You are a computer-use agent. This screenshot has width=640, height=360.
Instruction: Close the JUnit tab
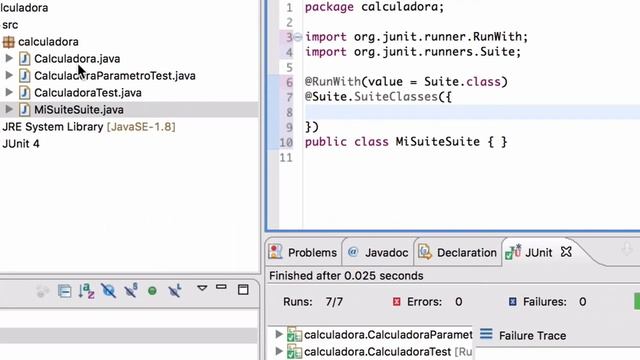(x=566, y=252)
